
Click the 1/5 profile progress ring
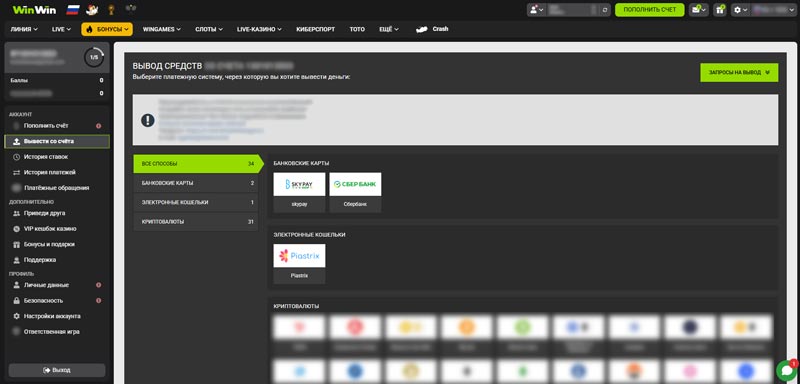[x=94, y=57]
